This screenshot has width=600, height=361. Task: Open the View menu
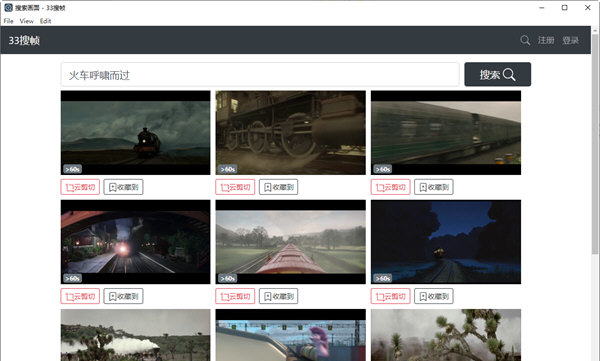pos(26,21)
